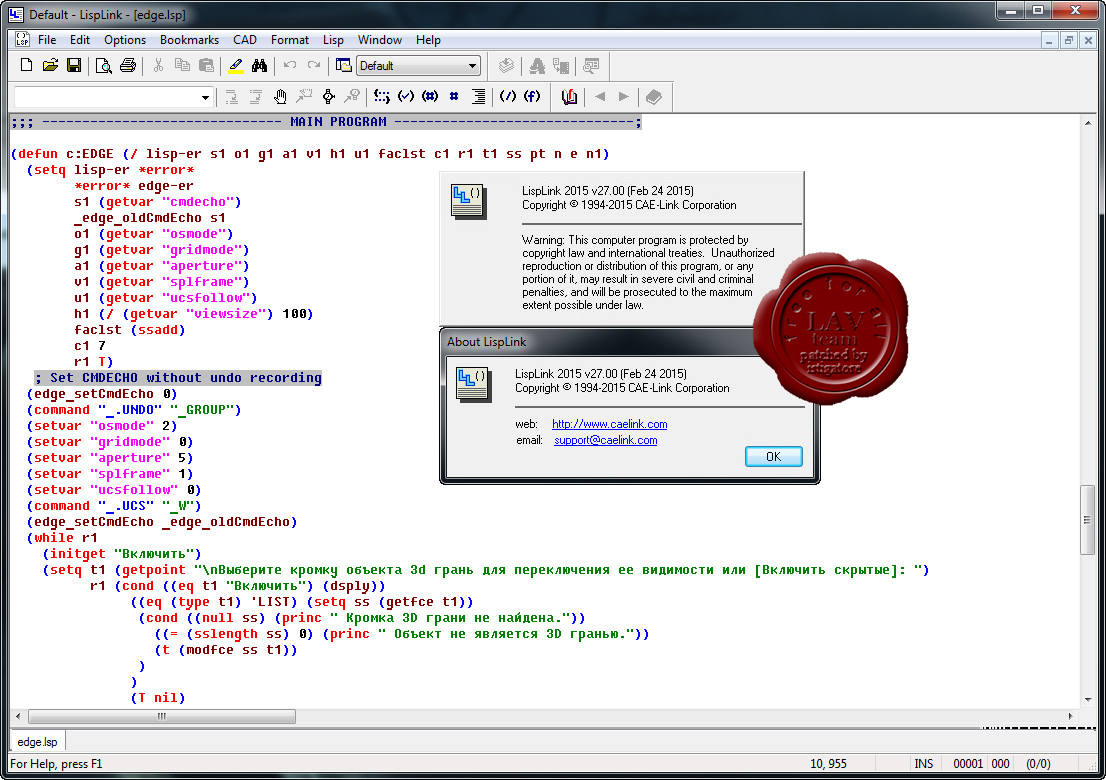The image size is (1106, 780).
Task: Create a new file from toolbar
Action: tap(26, 66)
